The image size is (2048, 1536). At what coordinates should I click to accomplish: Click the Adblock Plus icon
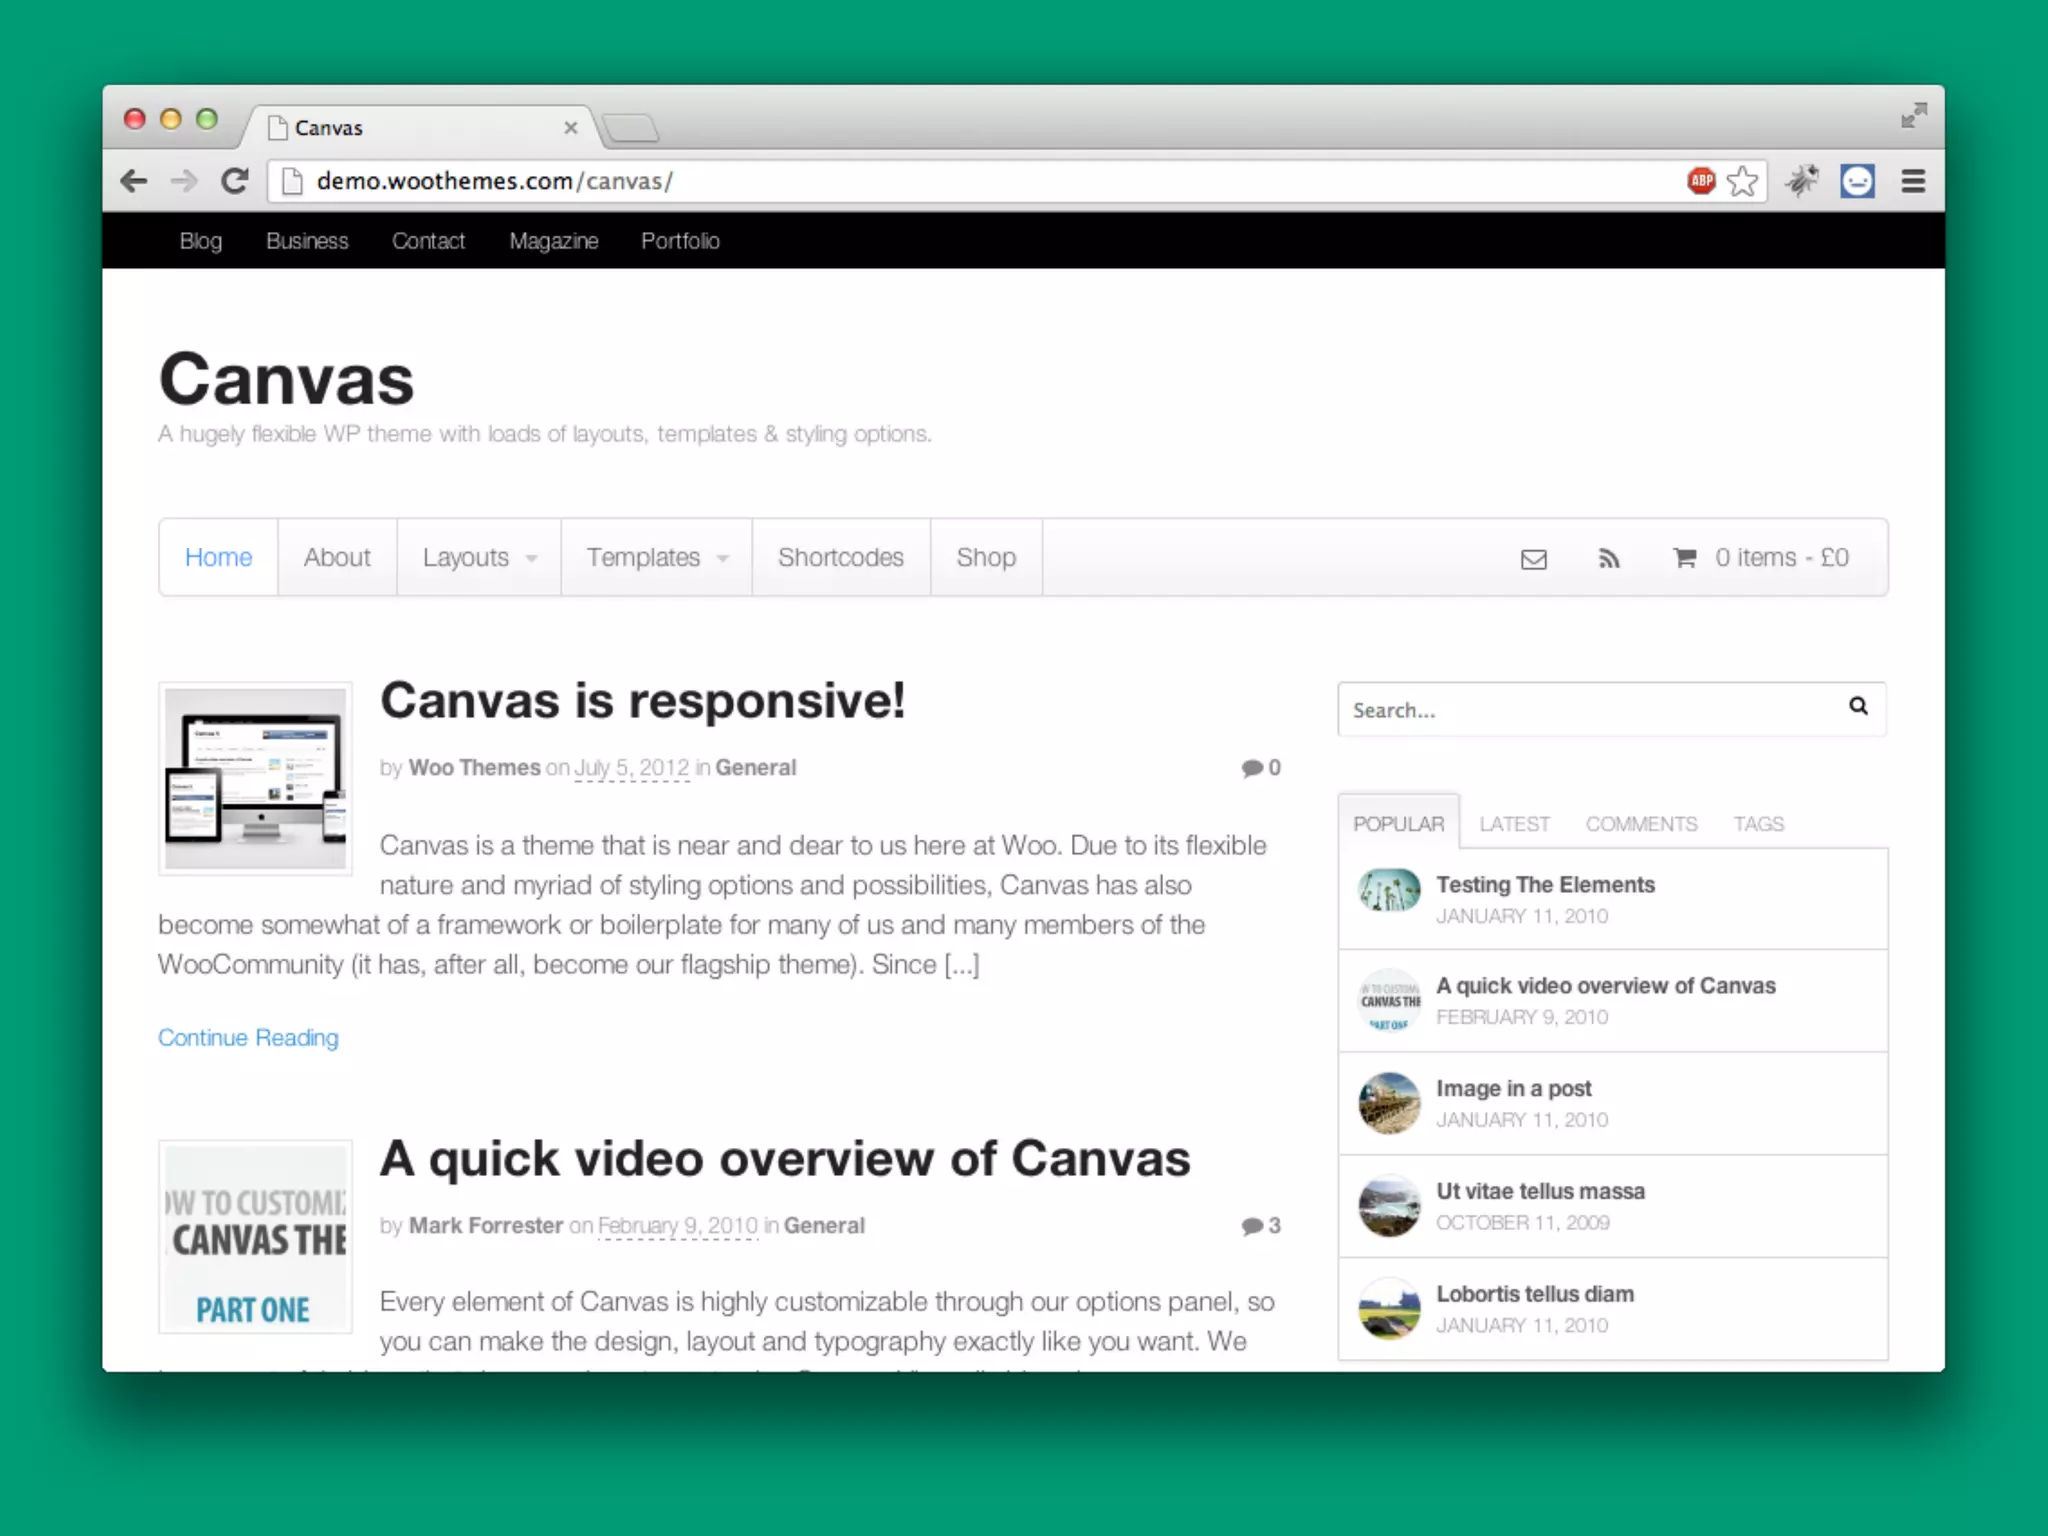tap(1701, 181)
